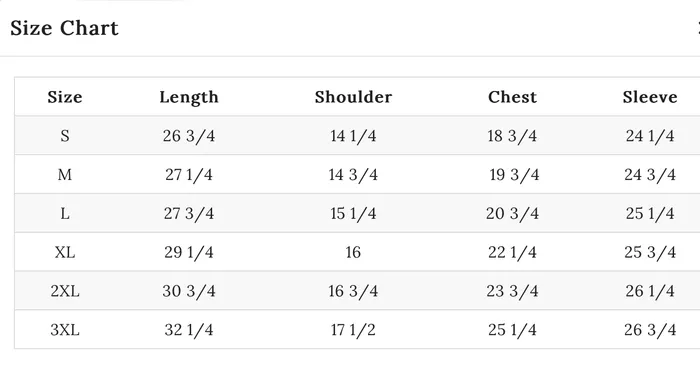Select the XL size row label
The width and height of the screenshot is (700, 365).
click(x=65, y=252)
